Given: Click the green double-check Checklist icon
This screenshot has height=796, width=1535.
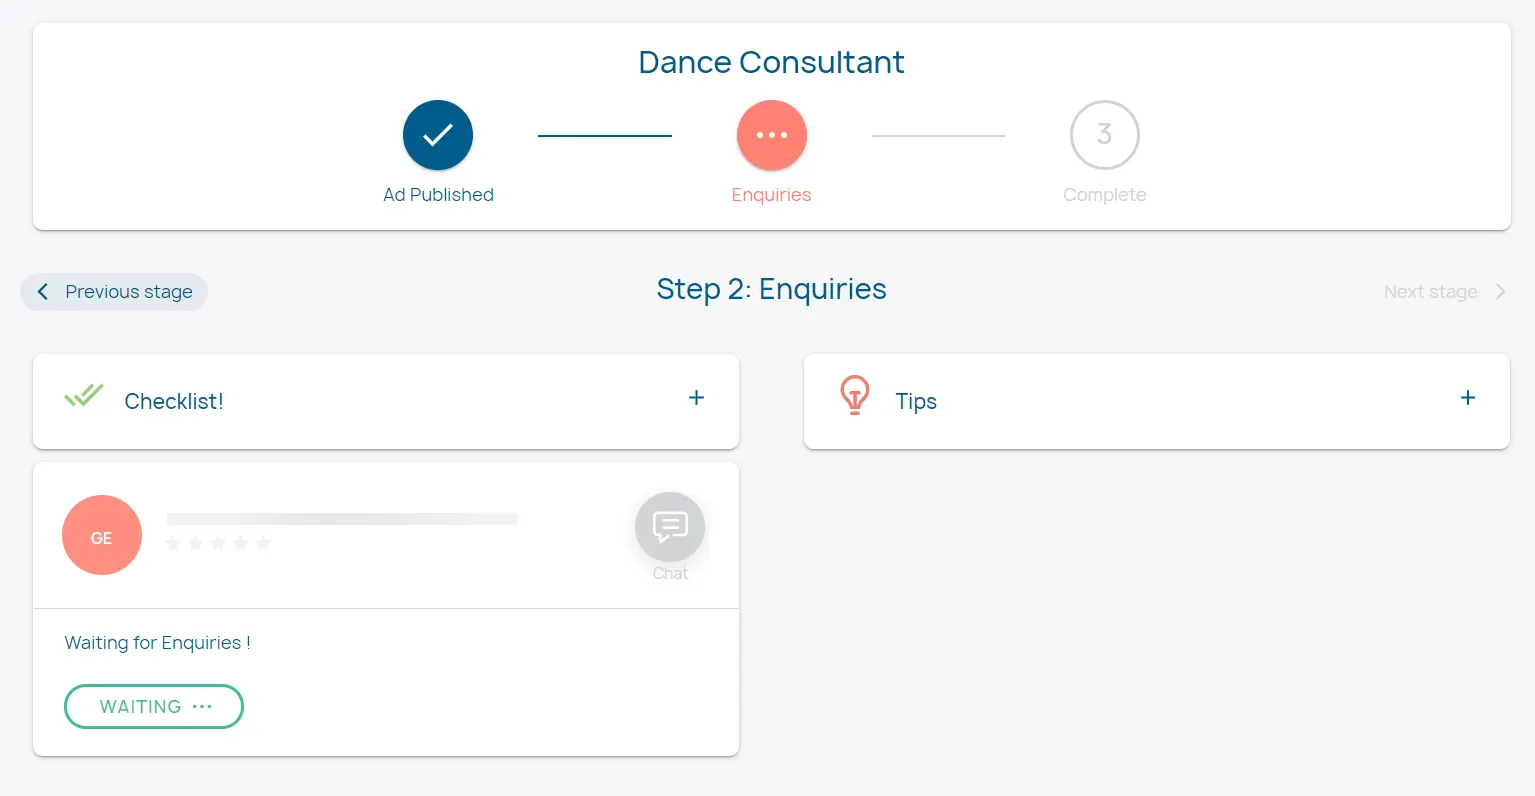Looking at the screenshot, I should tap(84, 396).
